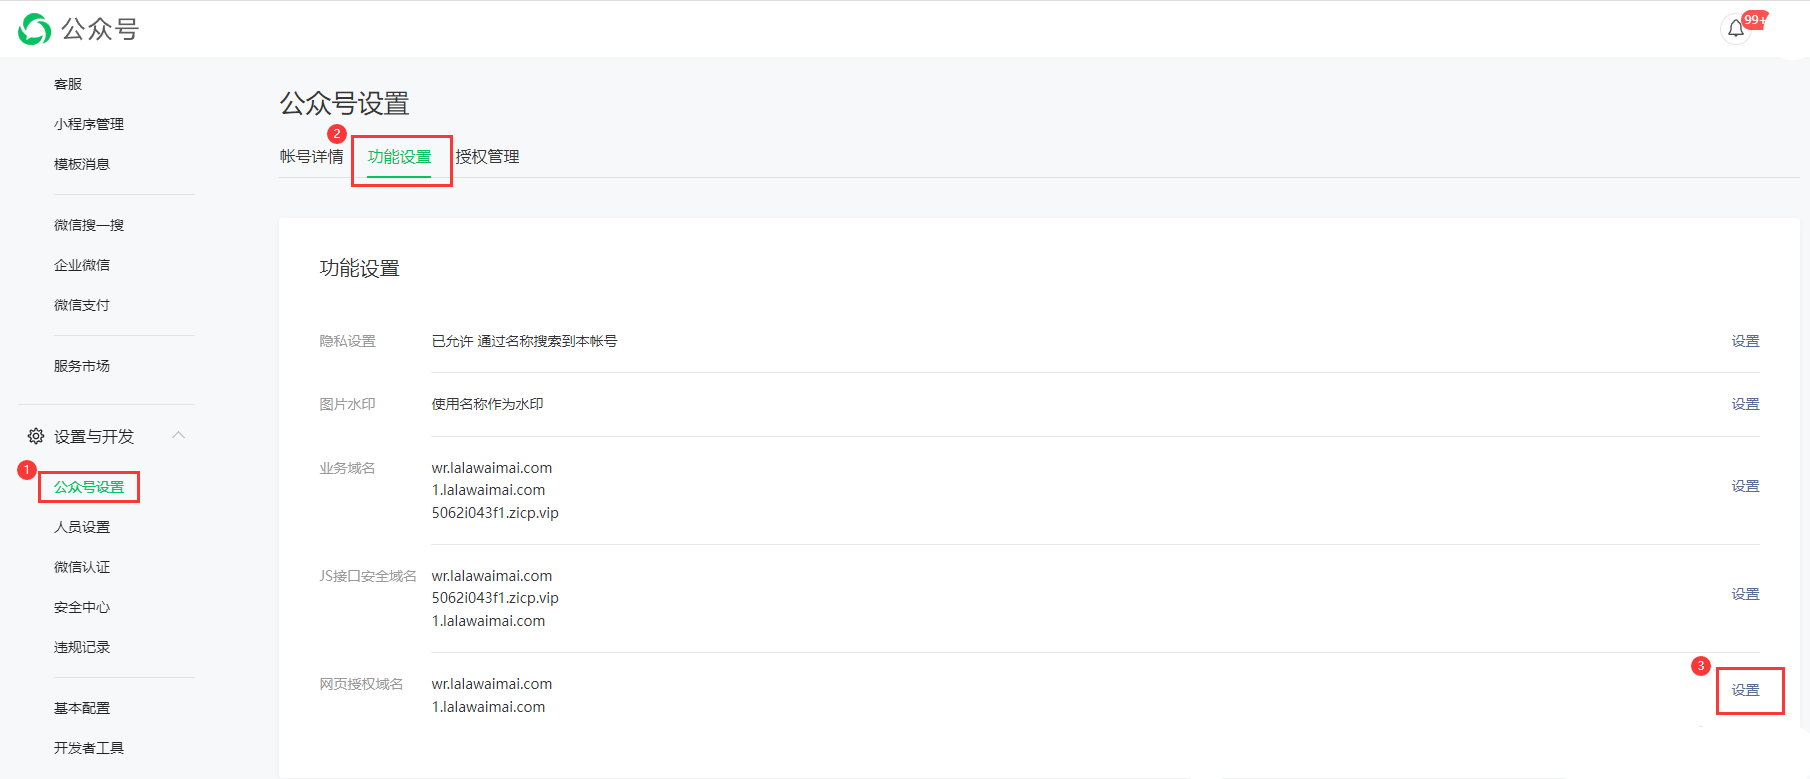Open the 授权管理 tab
The image size is (1810, 779).
tap(487, 157)
